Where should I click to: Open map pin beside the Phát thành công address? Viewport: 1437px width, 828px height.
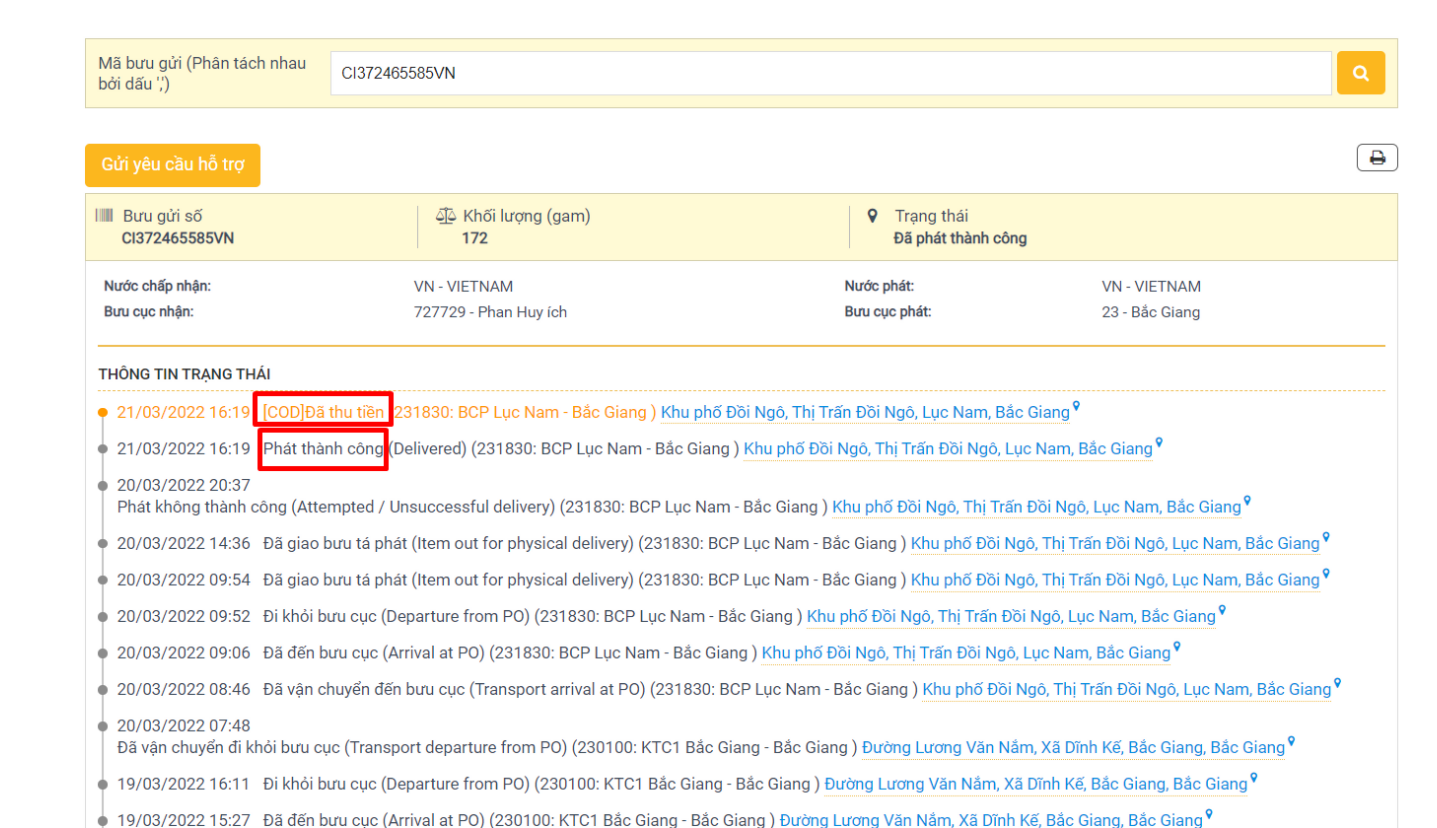(x=1159, y=443)
